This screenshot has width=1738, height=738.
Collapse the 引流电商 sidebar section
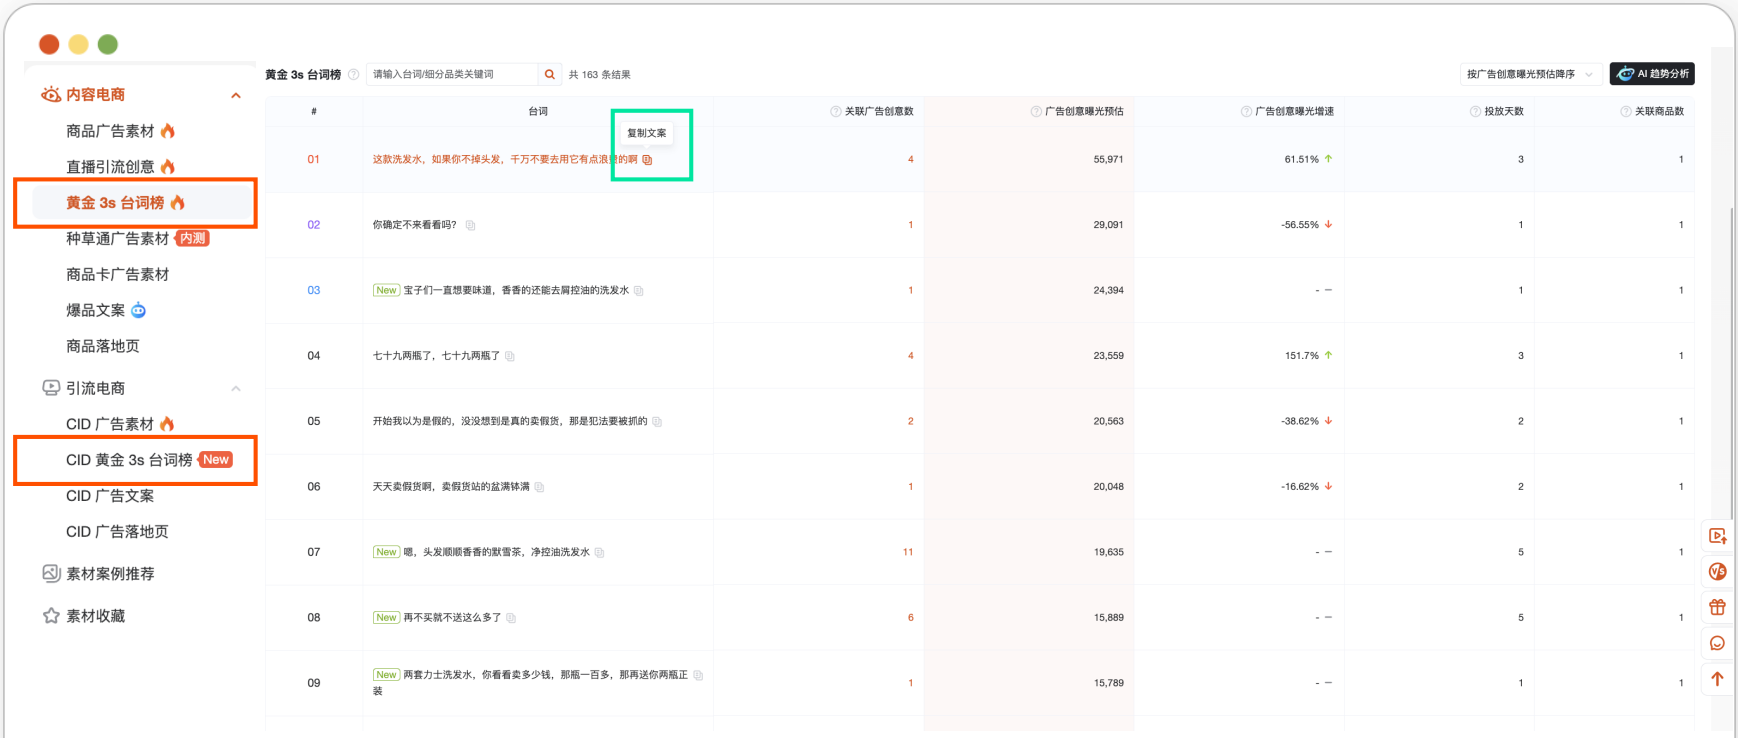(236, 388)
